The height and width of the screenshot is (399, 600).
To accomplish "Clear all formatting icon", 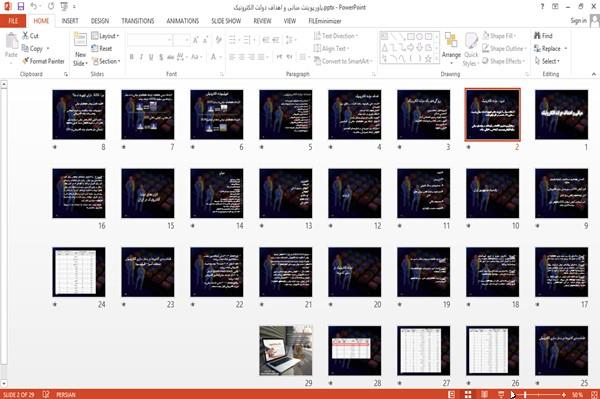I will tap(218, 40).
